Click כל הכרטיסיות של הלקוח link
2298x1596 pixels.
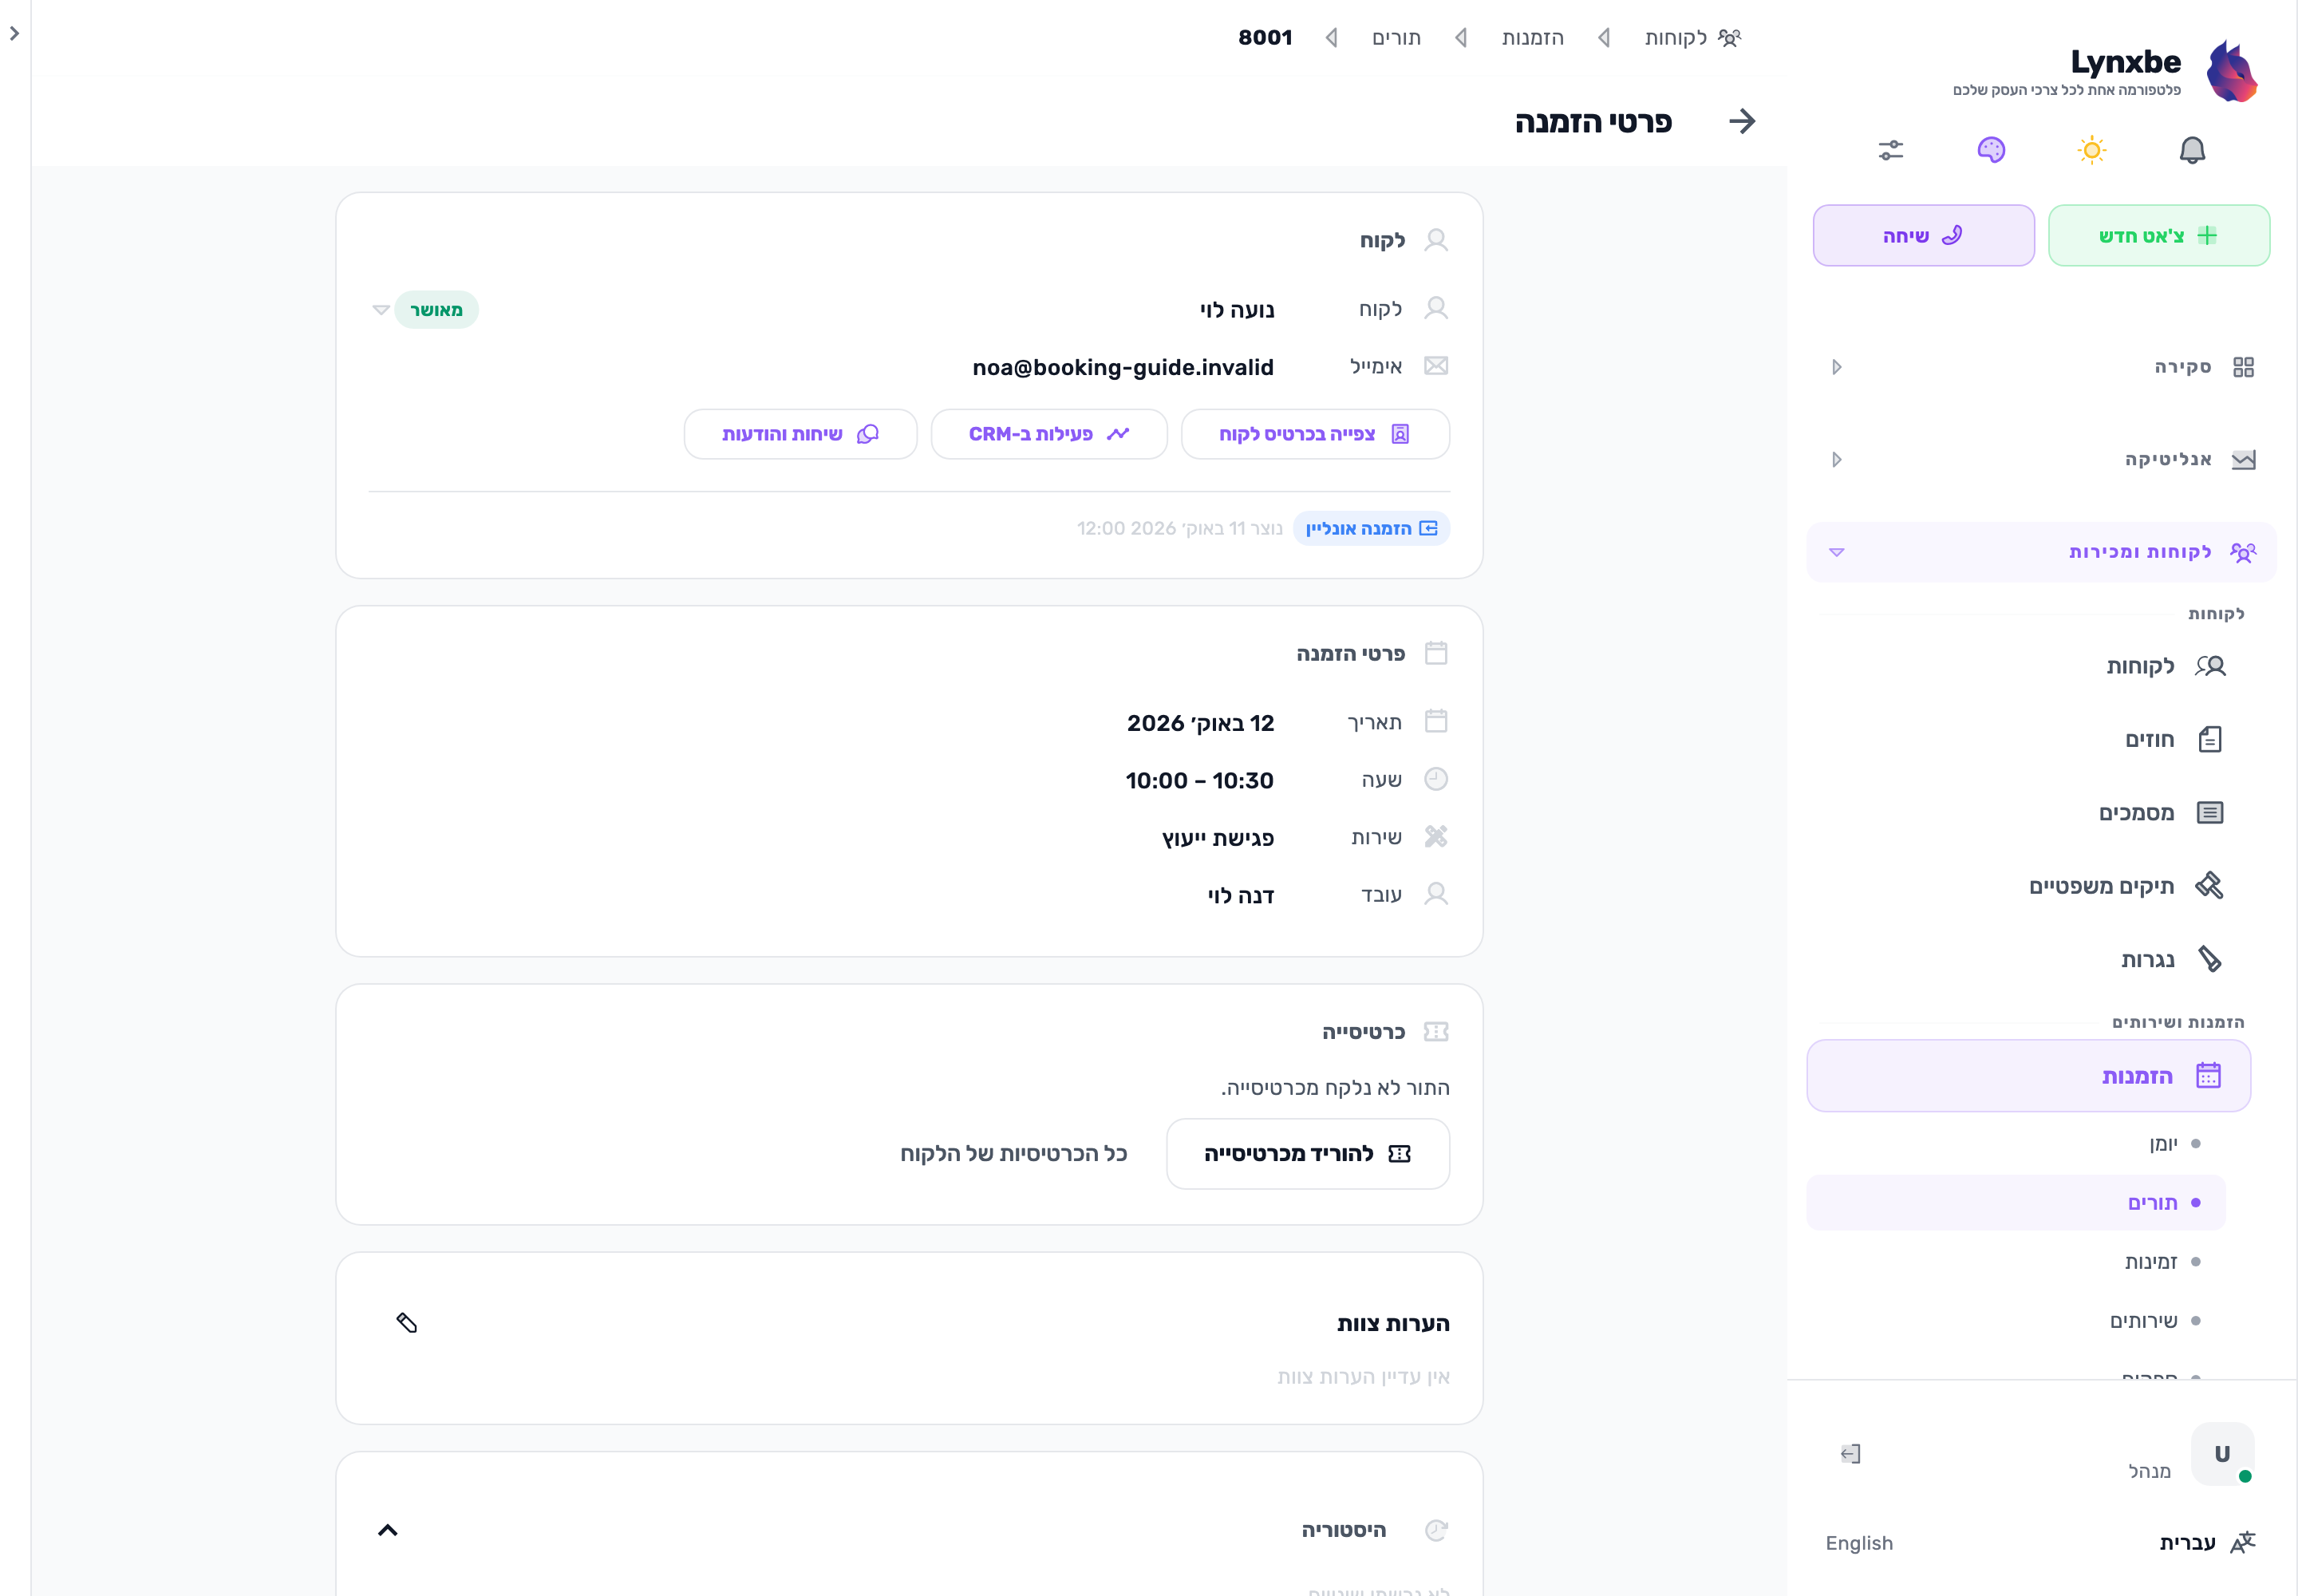[1013, 1153]
